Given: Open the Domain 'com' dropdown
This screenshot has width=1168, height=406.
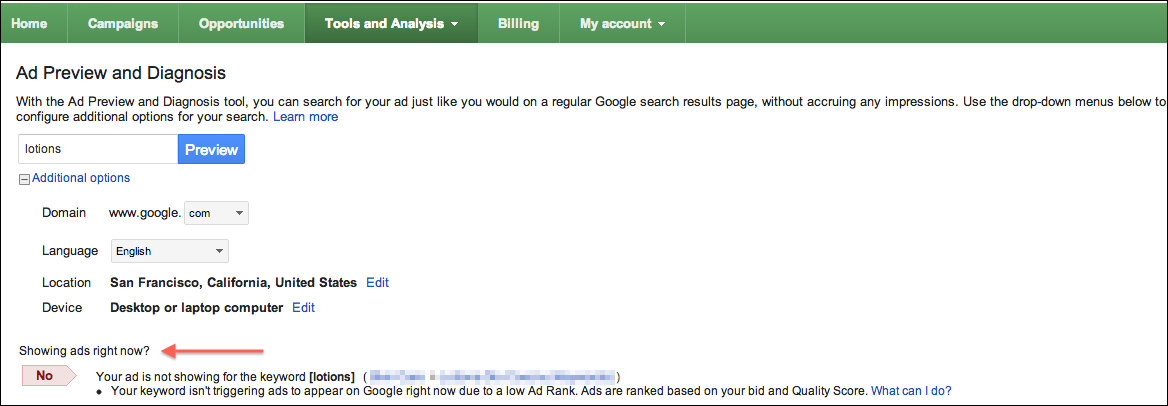Looking at the screenshot, I should click(216, 213).
